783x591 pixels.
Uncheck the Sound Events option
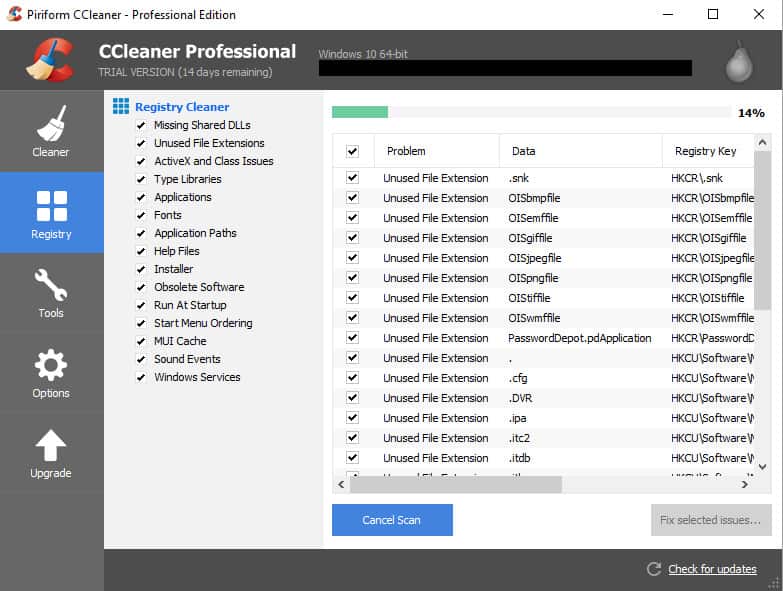click(x=141, y=359)
